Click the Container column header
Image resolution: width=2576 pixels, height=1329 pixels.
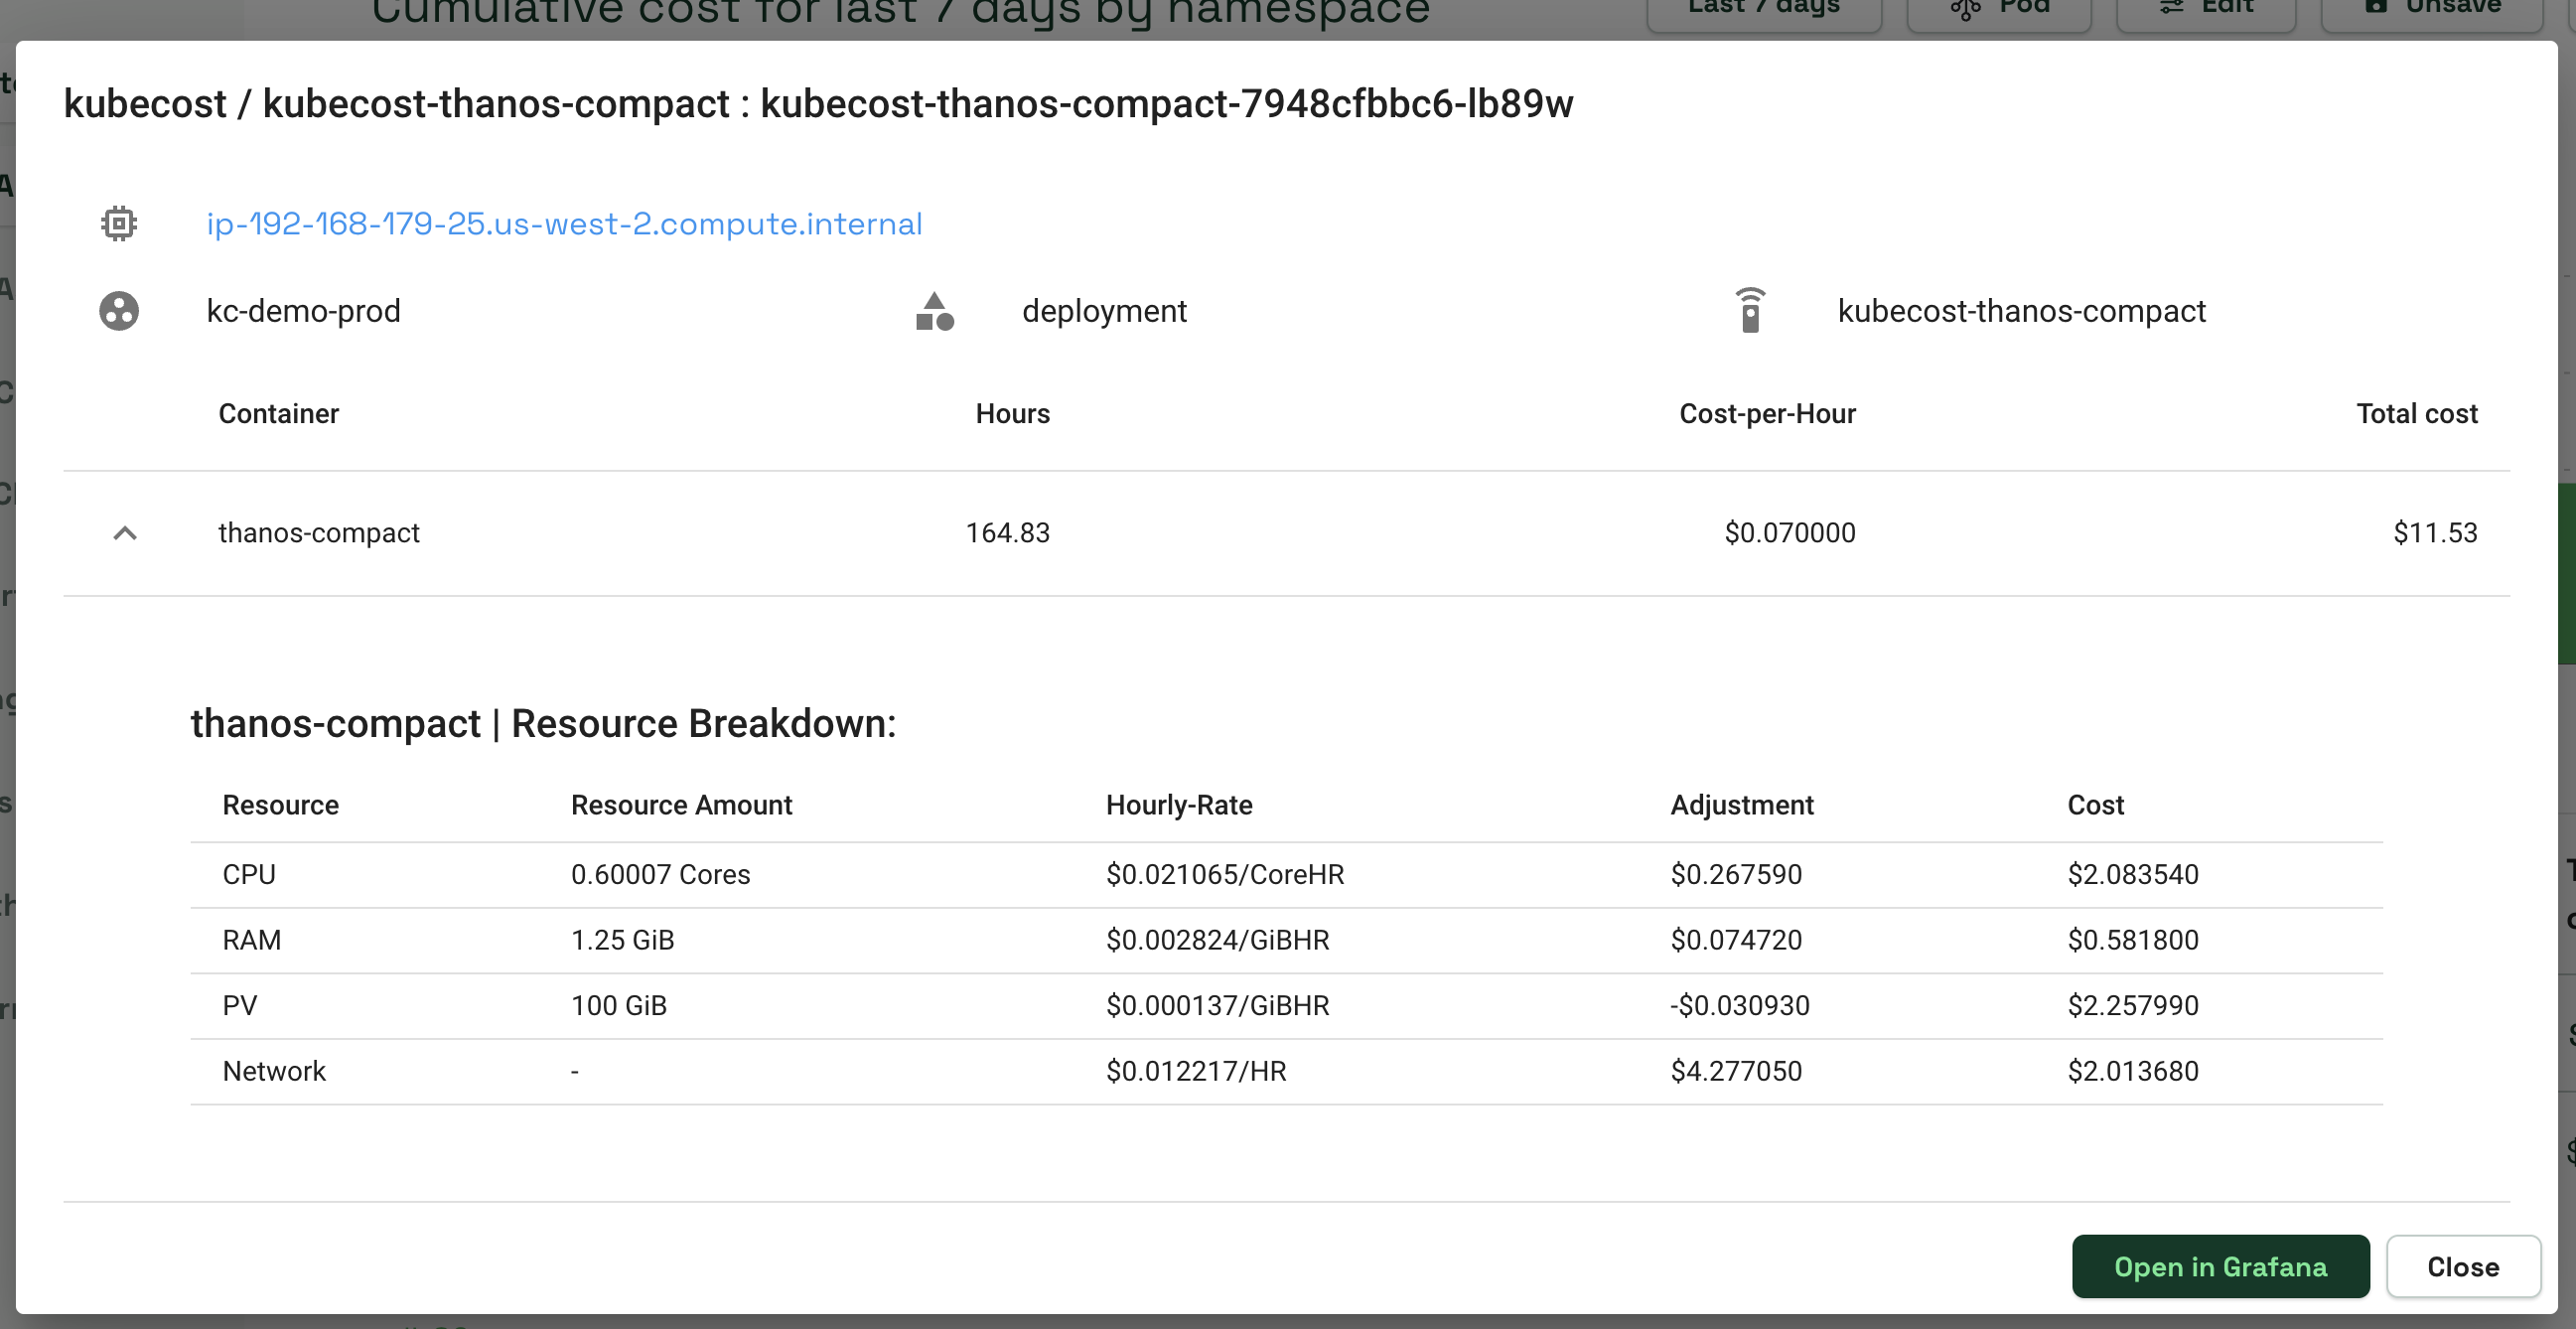(x=279, y=414)
